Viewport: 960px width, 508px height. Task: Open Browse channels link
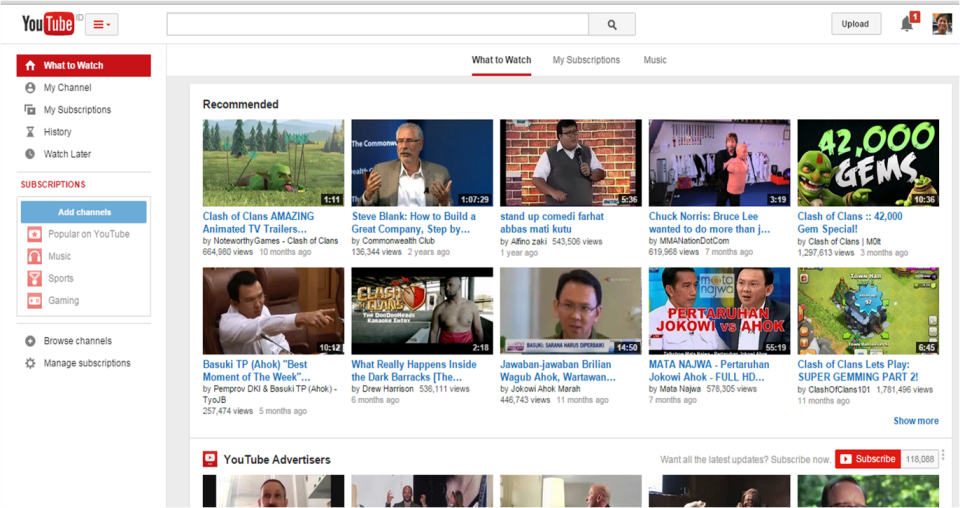pyautogui.click(x=78, y=341)
